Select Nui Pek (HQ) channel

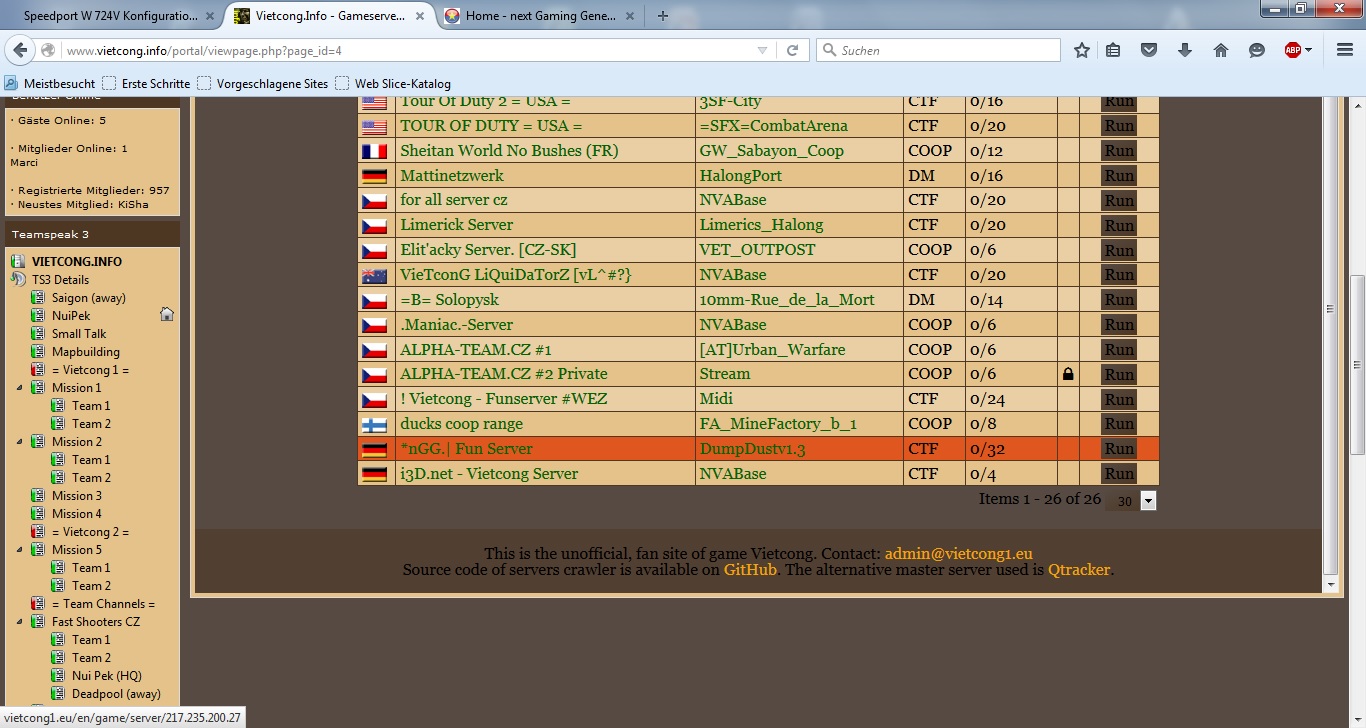tap(107, 676)
